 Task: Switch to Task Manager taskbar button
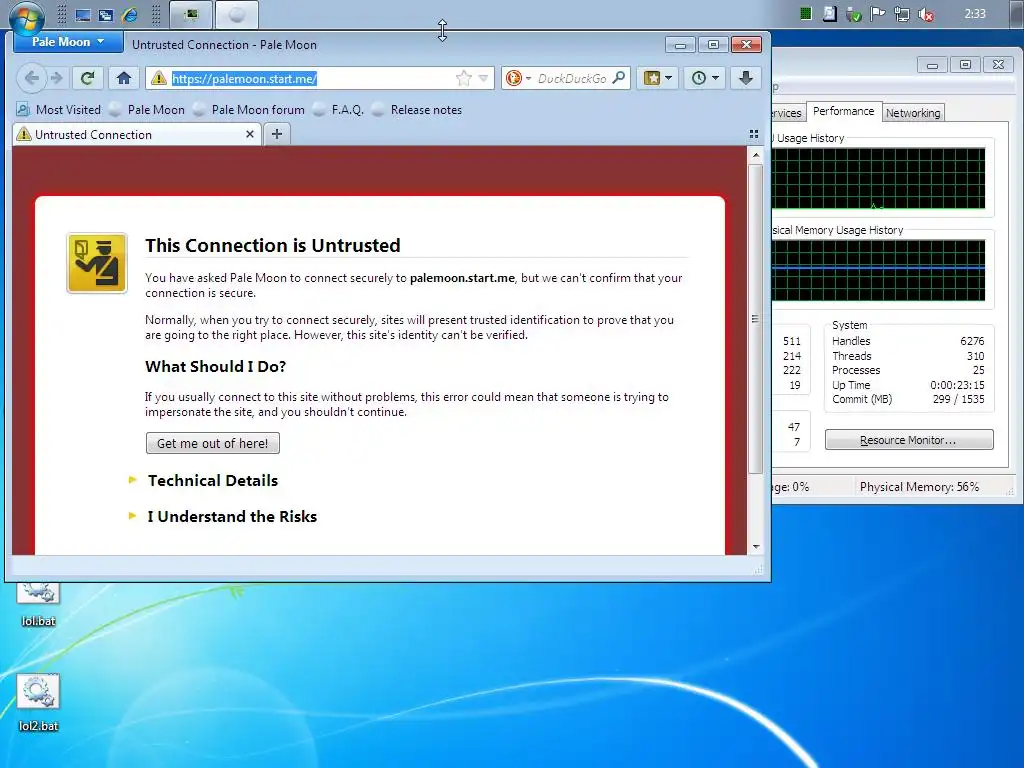191,14
